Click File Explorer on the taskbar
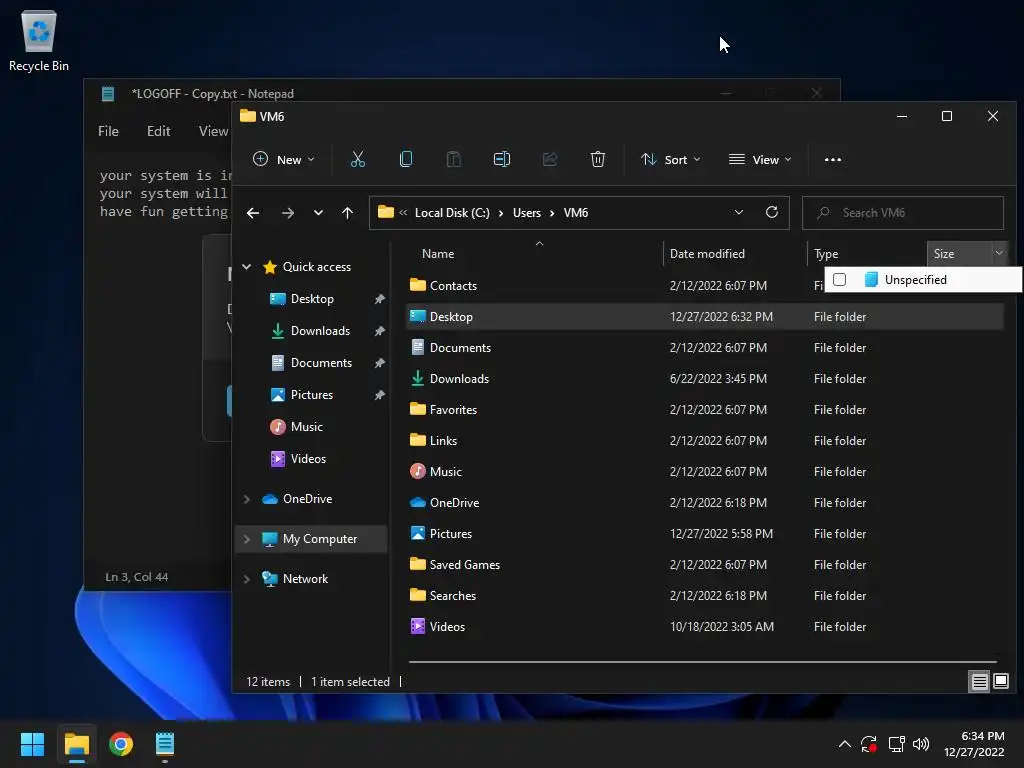Image resolution: width=1024 pixels, height=768 pixels. 76,744
